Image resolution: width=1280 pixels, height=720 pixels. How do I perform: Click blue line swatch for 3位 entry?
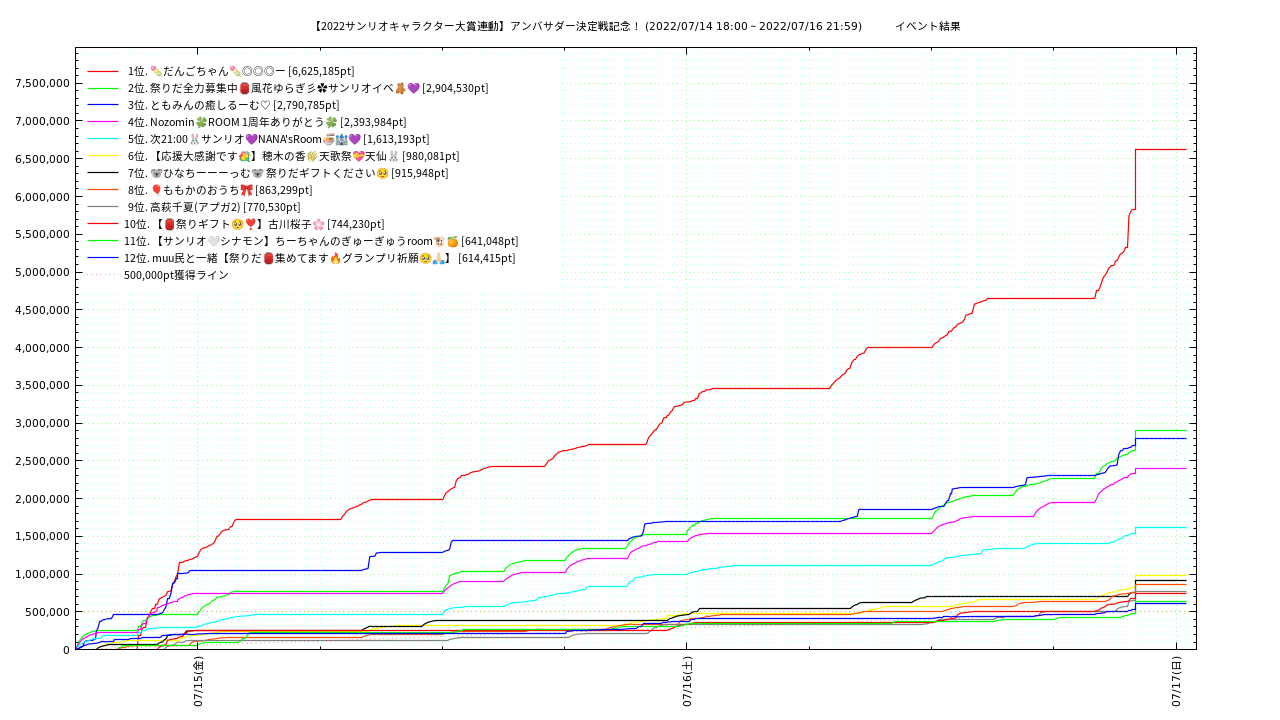coord(103,105)
